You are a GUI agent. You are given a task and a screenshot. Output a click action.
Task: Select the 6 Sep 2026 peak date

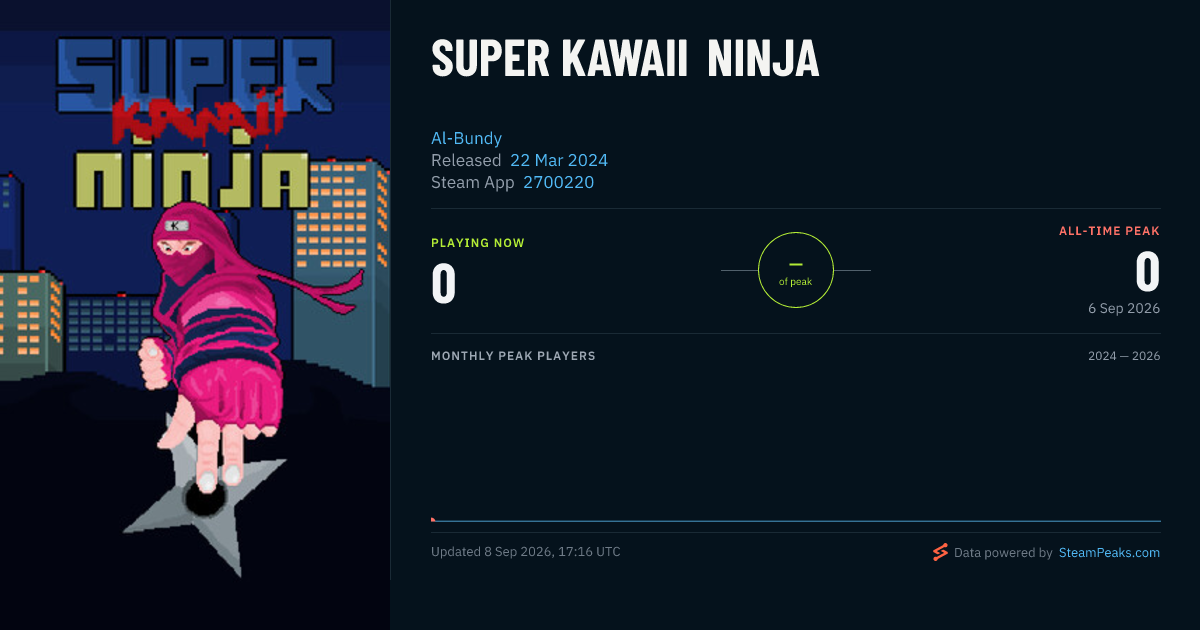click(1124, 308)
